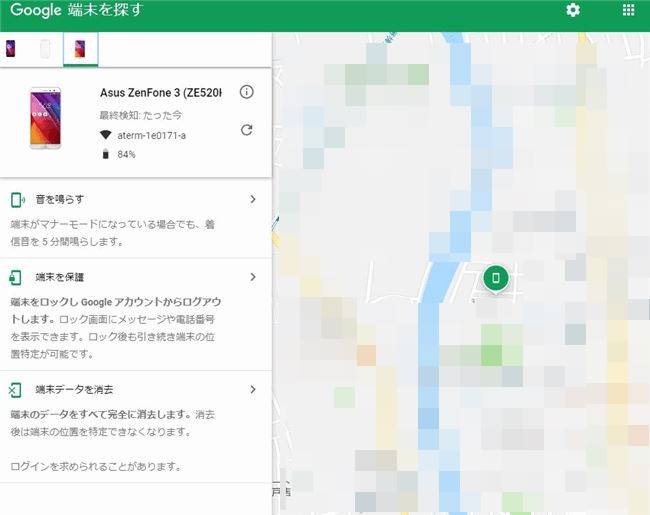Viewport: 650px width, 515px height.
Task: Click the 最終検知: たった今 status text
Action: pyautogui.click(x=140, y=115)
